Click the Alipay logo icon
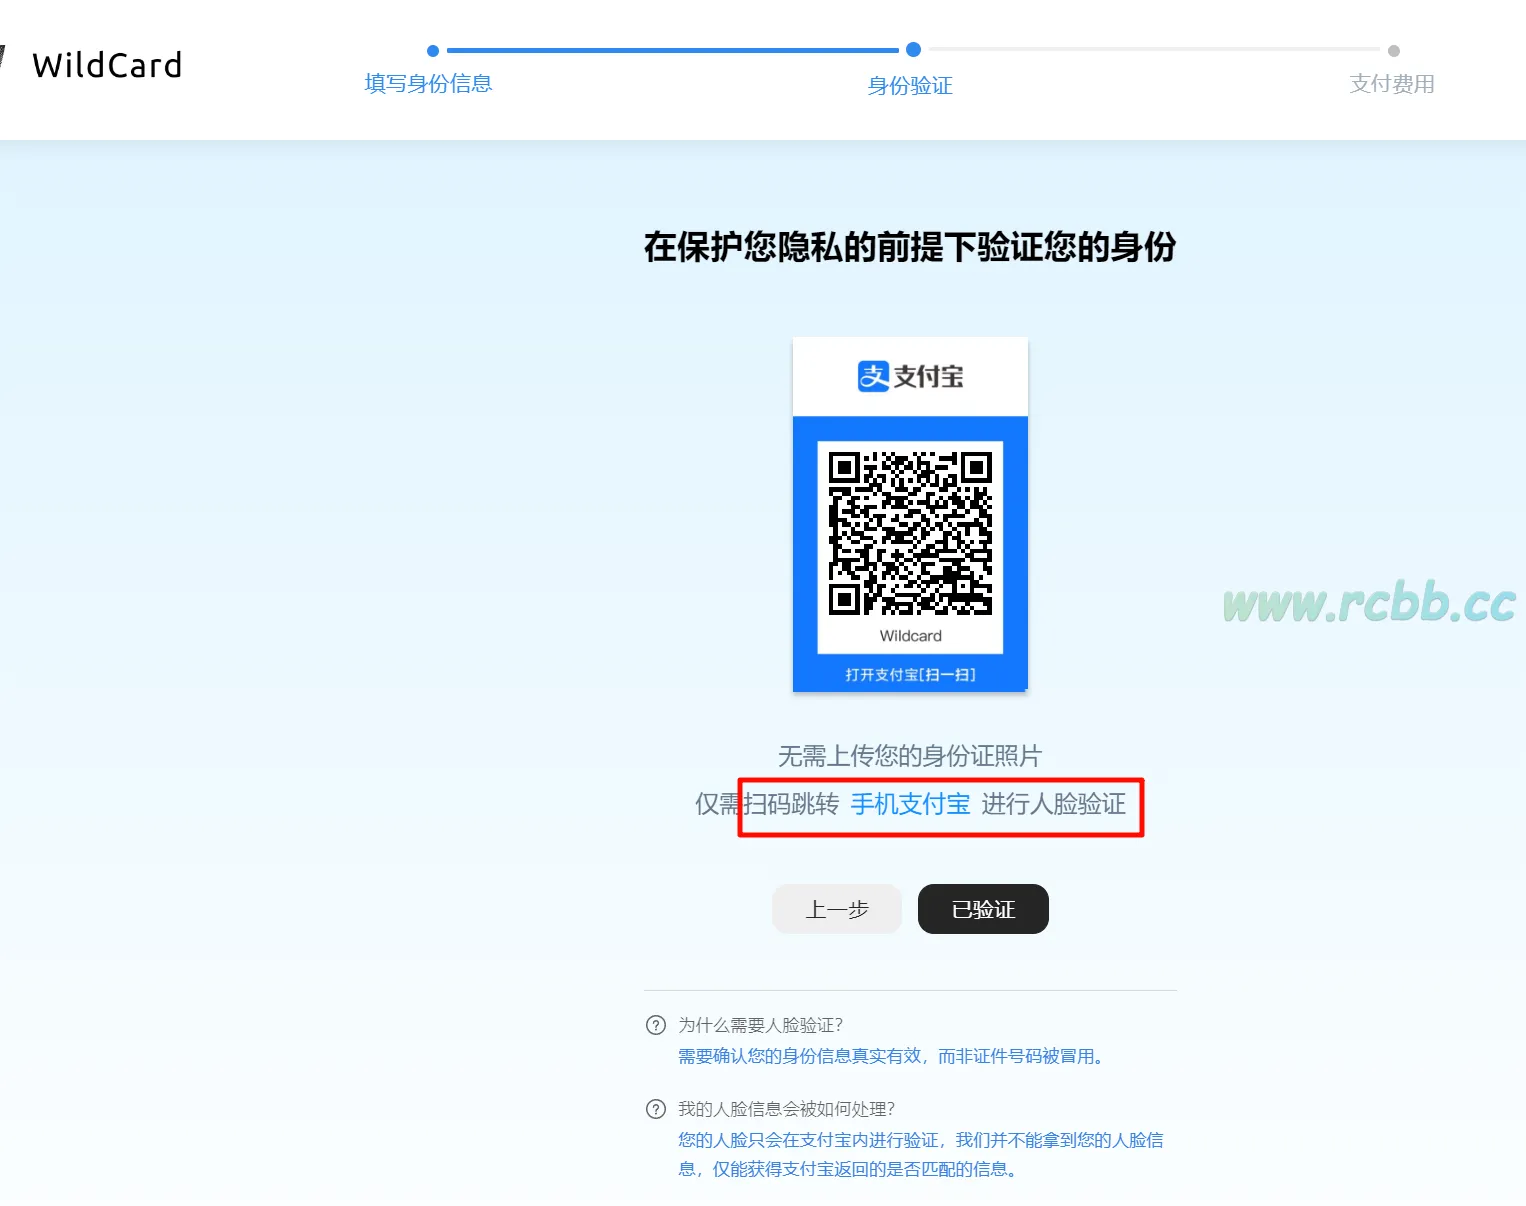This screenshot has width=1526, height=1206. point(873,376)
